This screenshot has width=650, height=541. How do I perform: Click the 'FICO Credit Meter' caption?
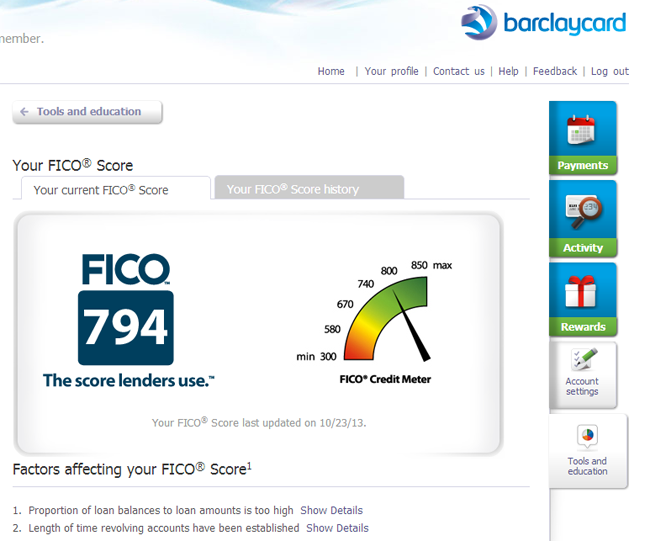[385, 379]
